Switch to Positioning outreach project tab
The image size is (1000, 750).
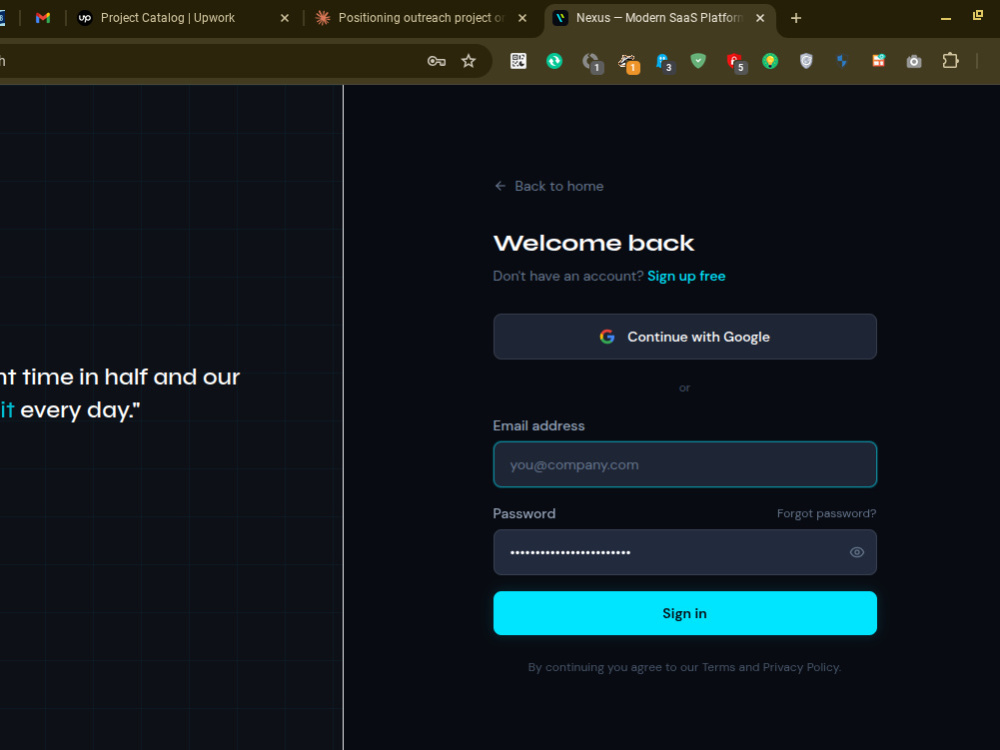[421, 18]
